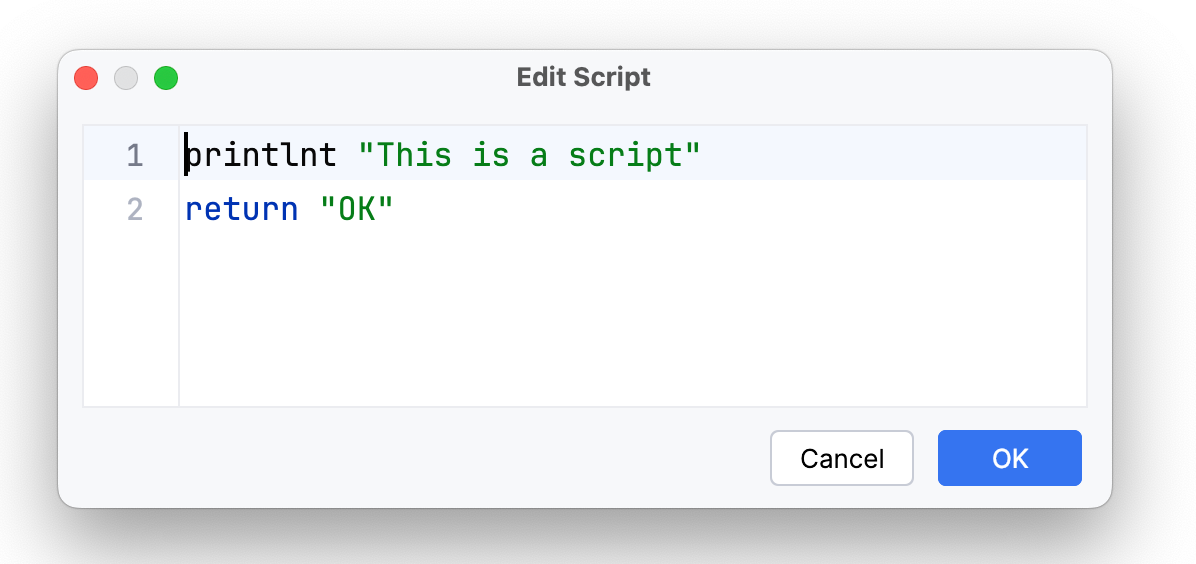The image size is (1196, 564).
Task: Place cursor in the printlnt word
Action: click(261, 156)
